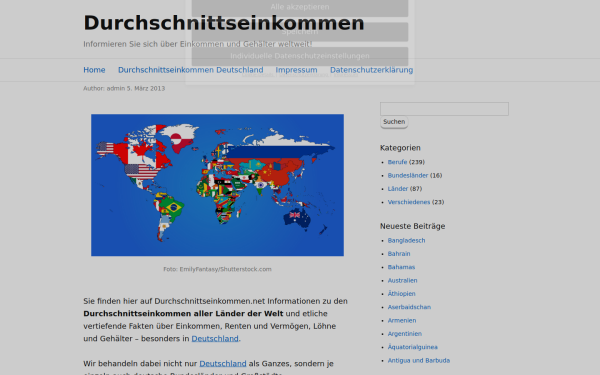Click the 'Foto: EmilyFantasy/Shutterstock.com' caption
This screenshot has height=375, width=600.
point(217,269)
